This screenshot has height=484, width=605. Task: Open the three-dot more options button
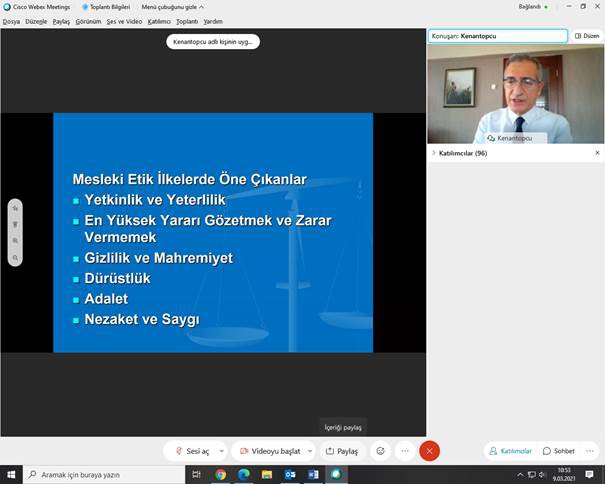pos(405,451)
